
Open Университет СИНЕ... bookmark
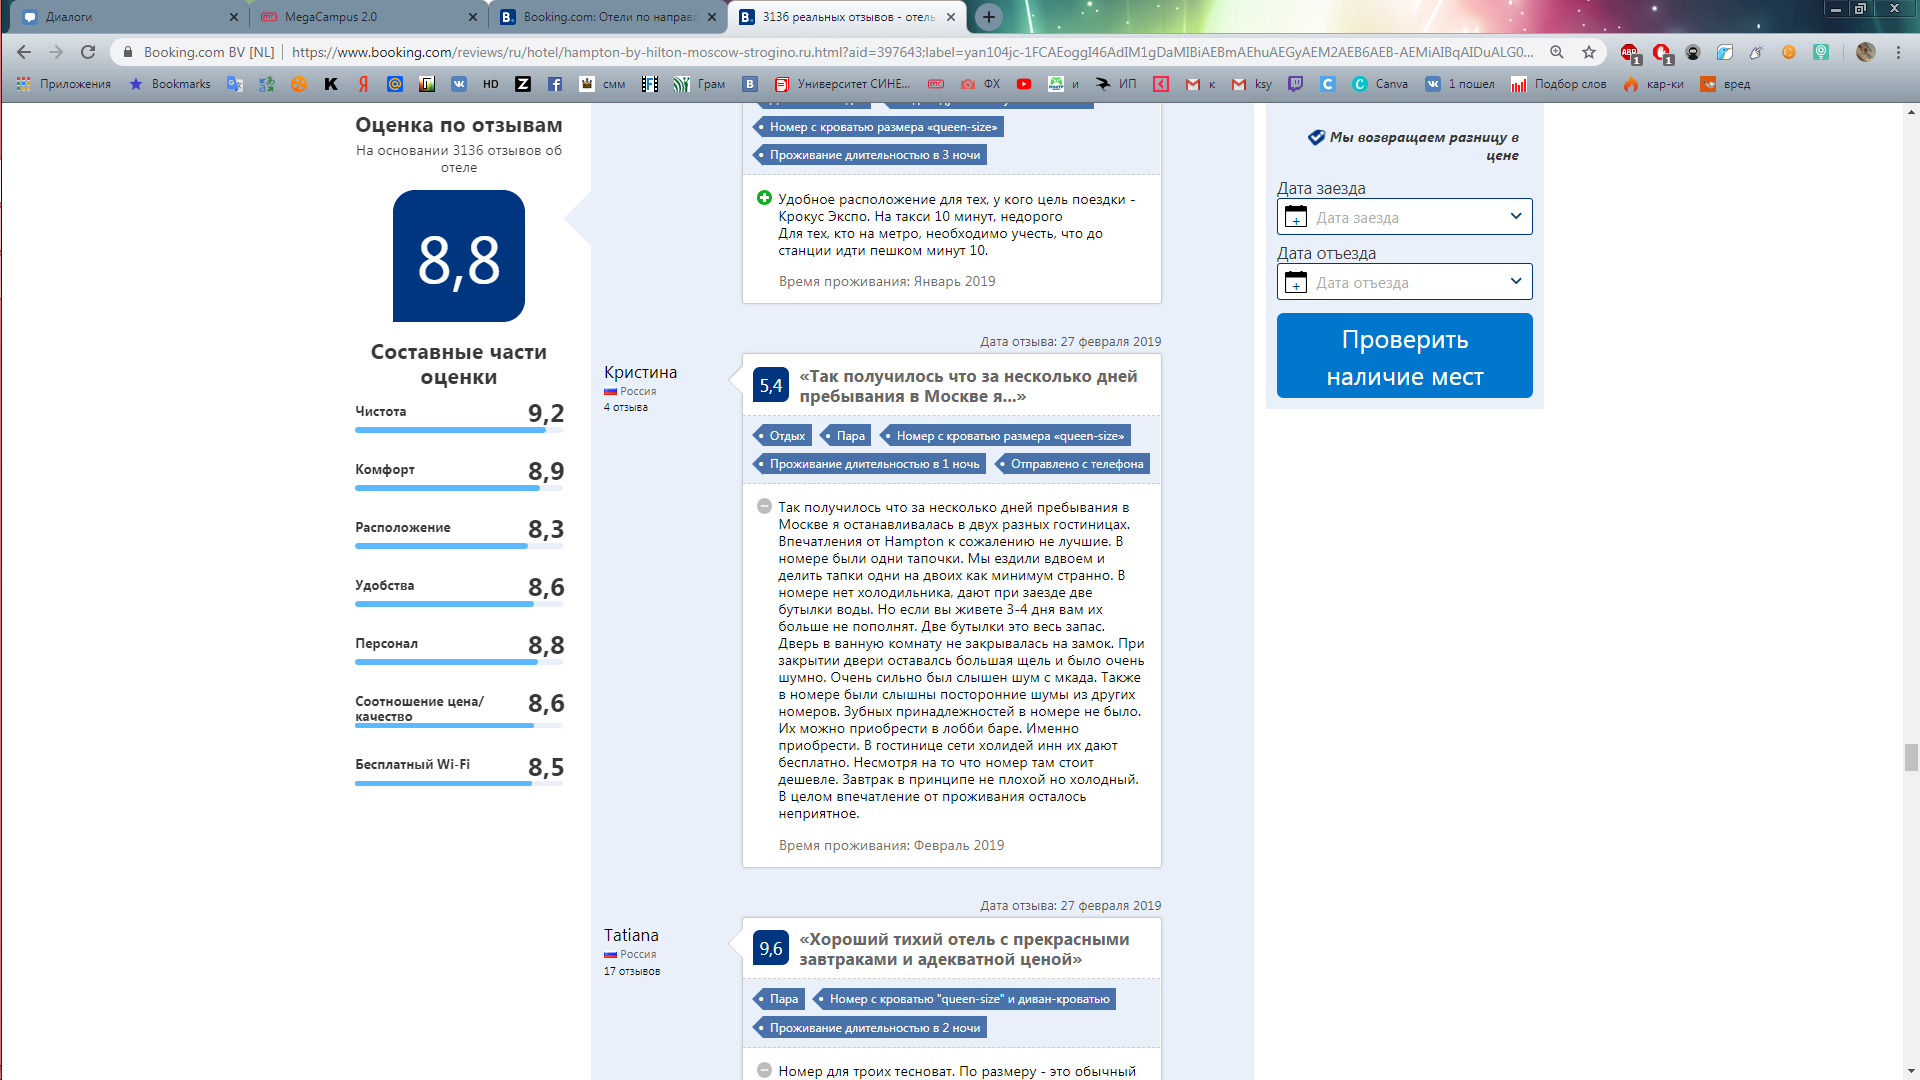(x=843, y=84)
